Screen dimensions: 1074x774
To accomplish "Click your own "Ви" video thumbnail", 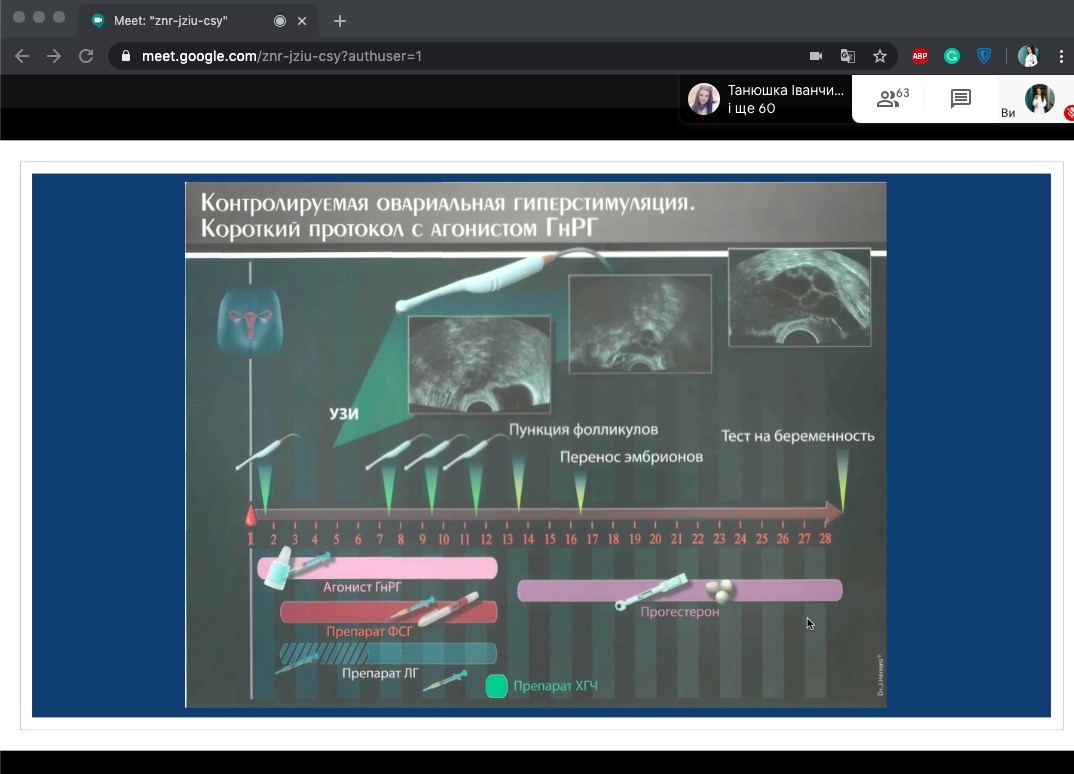I will point(1039,98).
